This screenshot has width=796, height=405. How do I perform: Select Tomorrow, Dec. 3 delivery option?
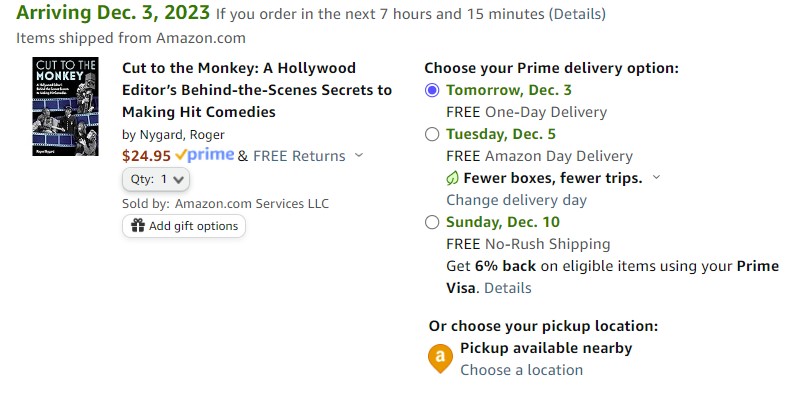pyautogui.click(x=432, y=90)
